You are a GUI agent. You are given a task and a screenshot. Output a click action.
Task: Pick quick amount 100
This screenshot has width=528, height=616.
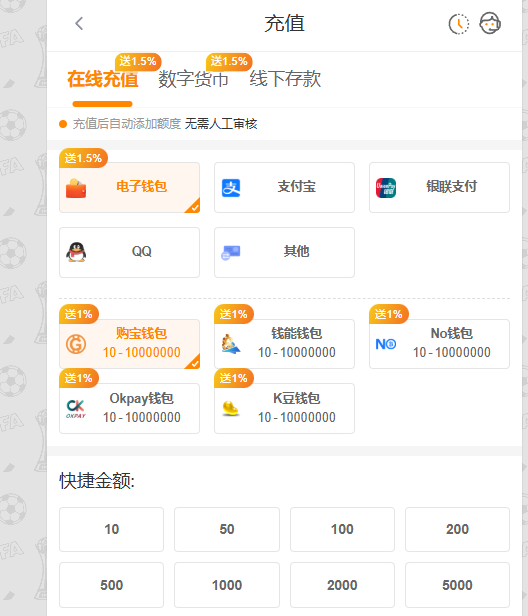coord(342,529)
